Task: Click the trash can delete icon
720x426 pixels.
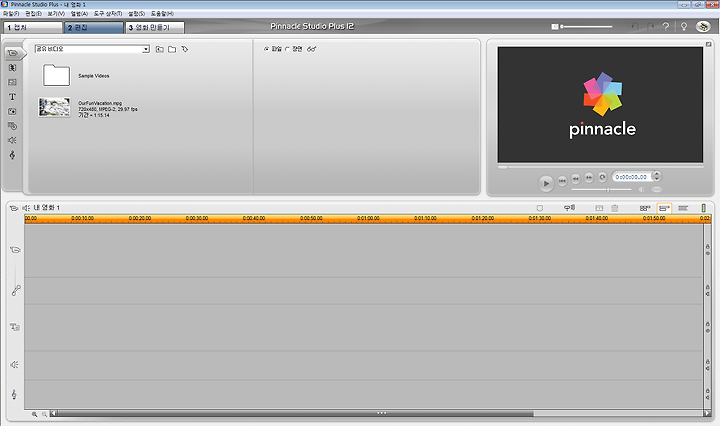Action: tap(615, 208)
